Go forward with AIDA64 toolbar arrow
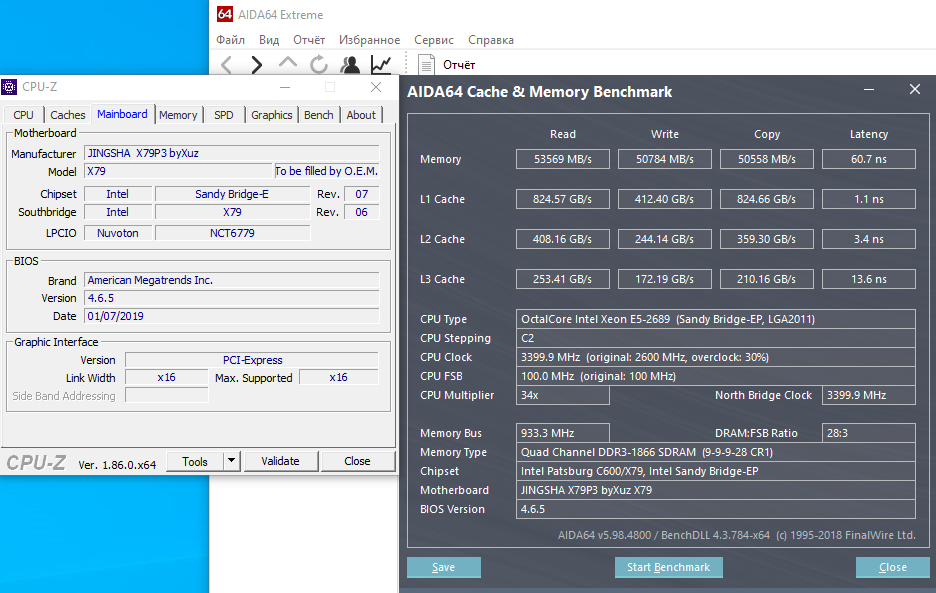 257,64
